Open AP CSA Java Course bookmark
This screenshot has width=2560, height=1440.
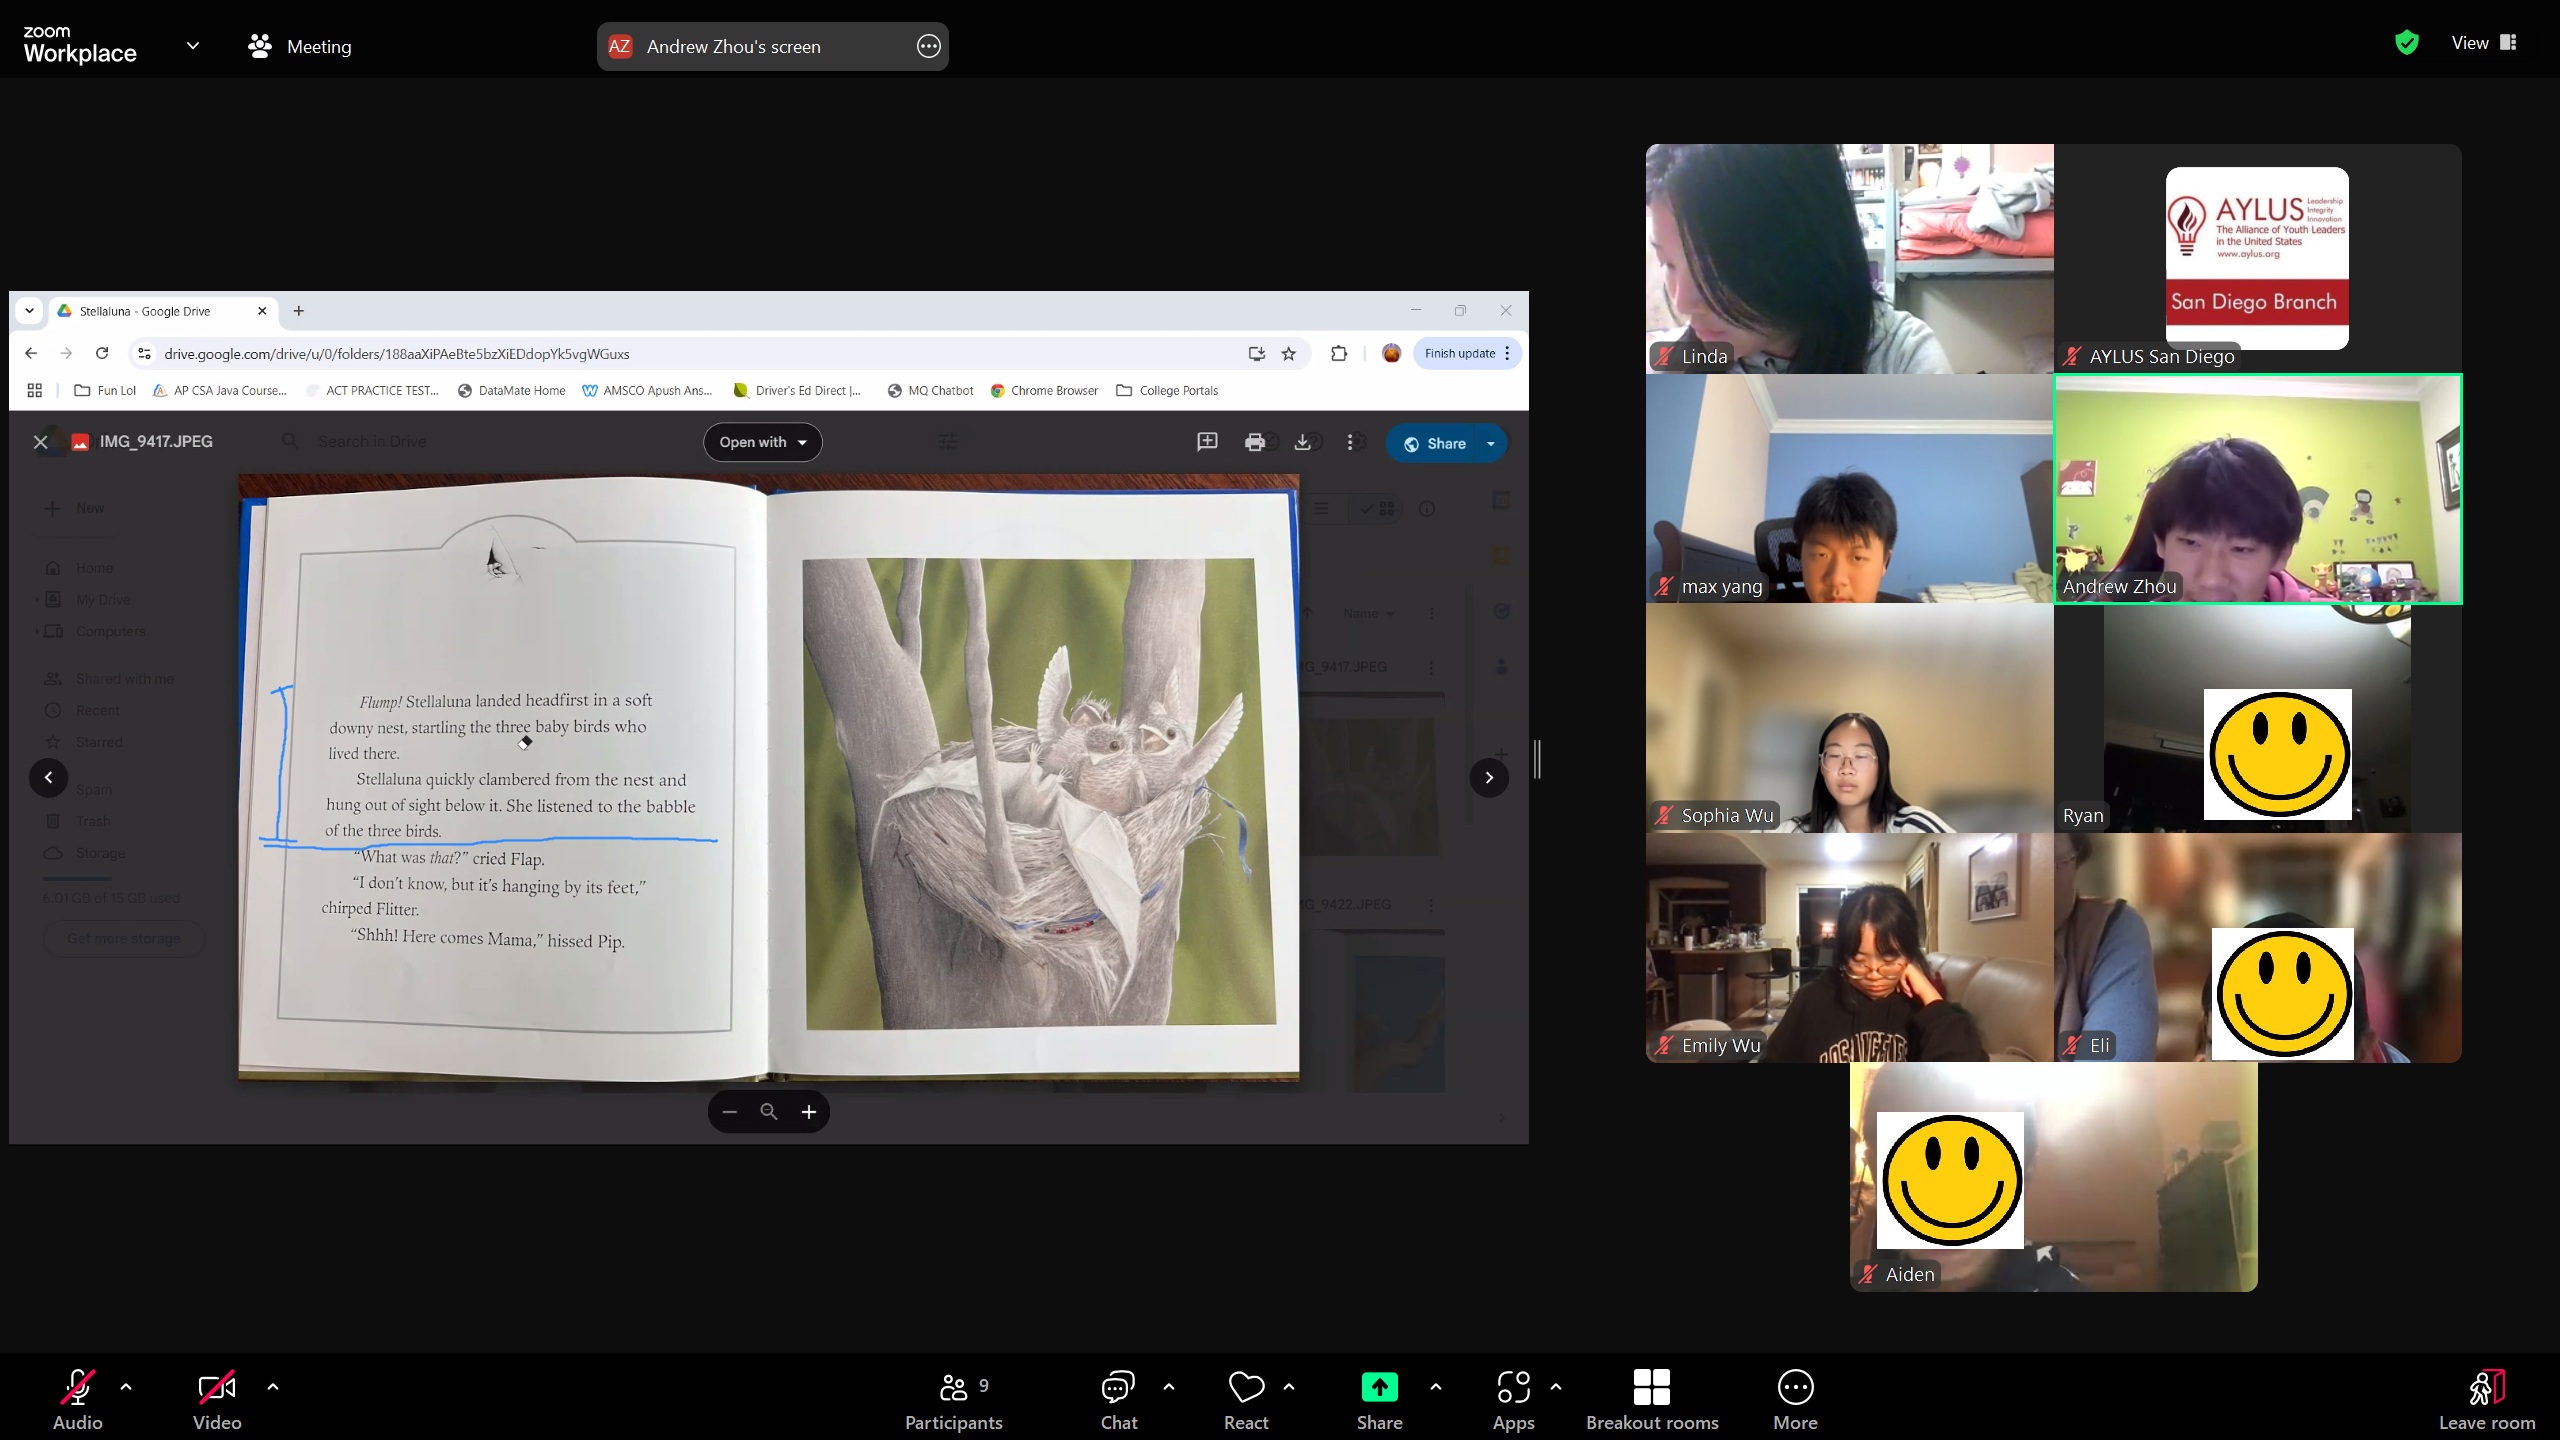click(220, 391)
